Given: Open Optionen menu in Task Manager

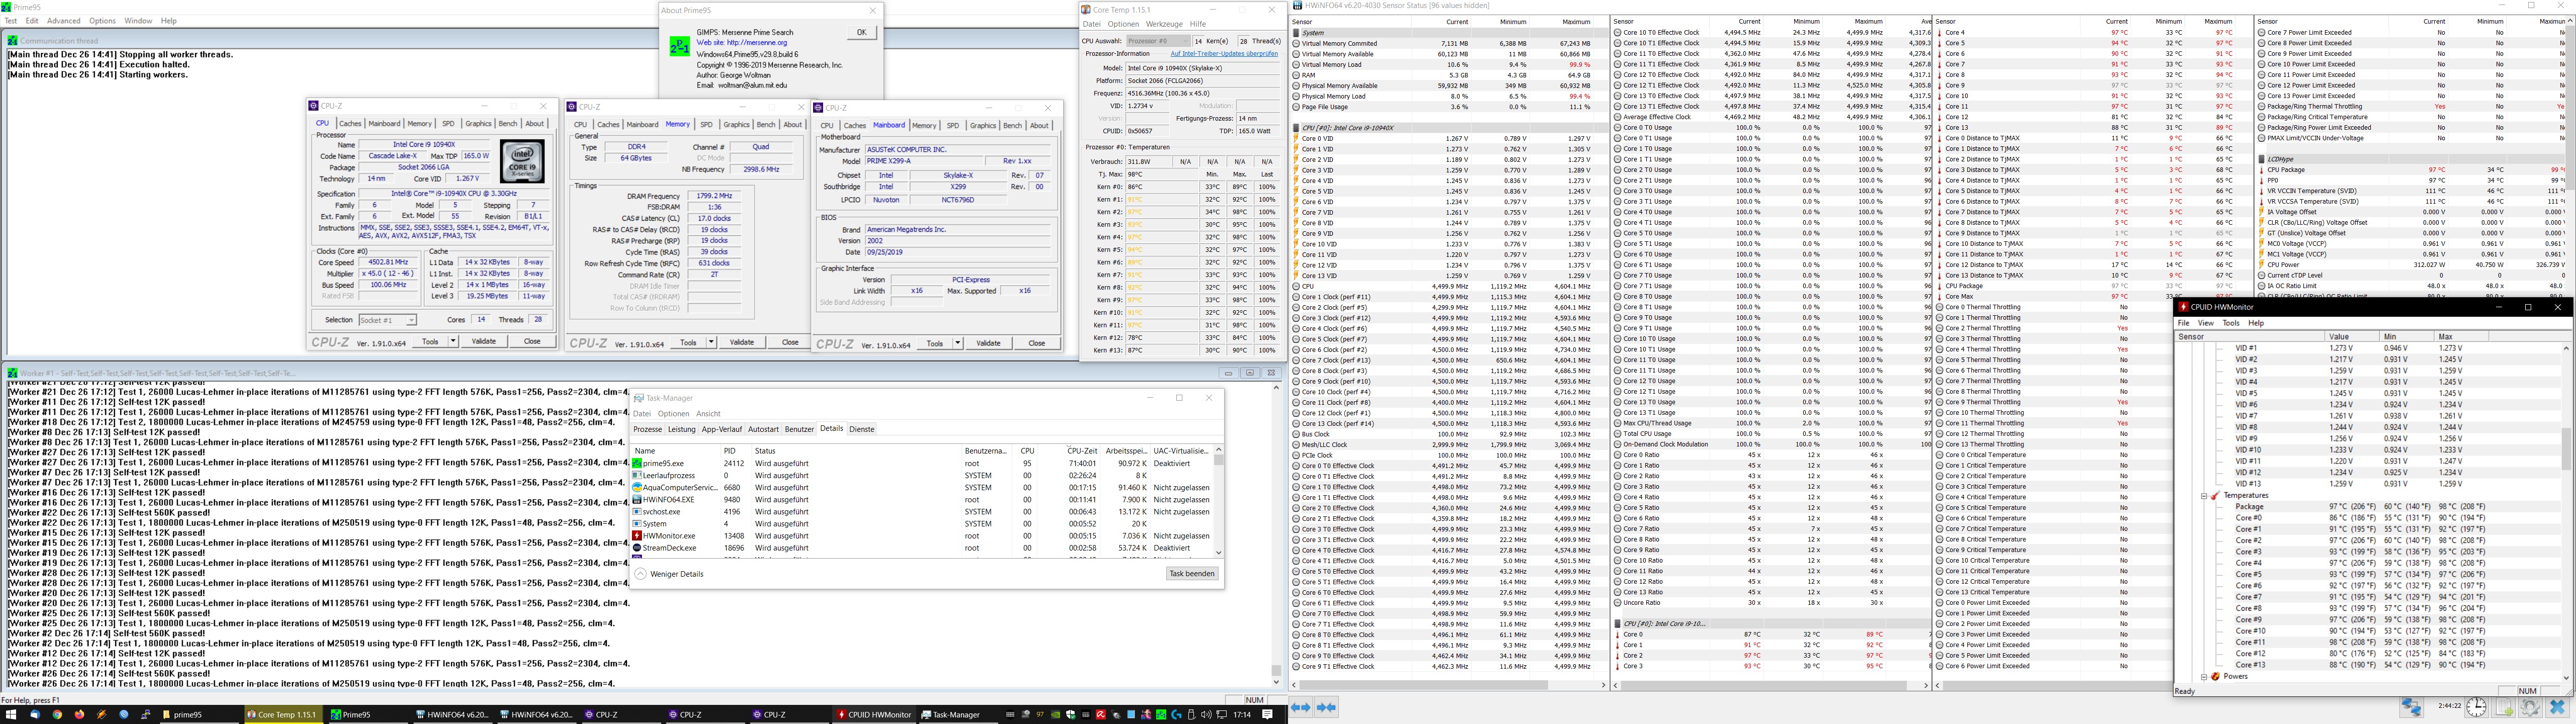Looking at the screenshot, I should pyautogui.click(x=673, y=414).
